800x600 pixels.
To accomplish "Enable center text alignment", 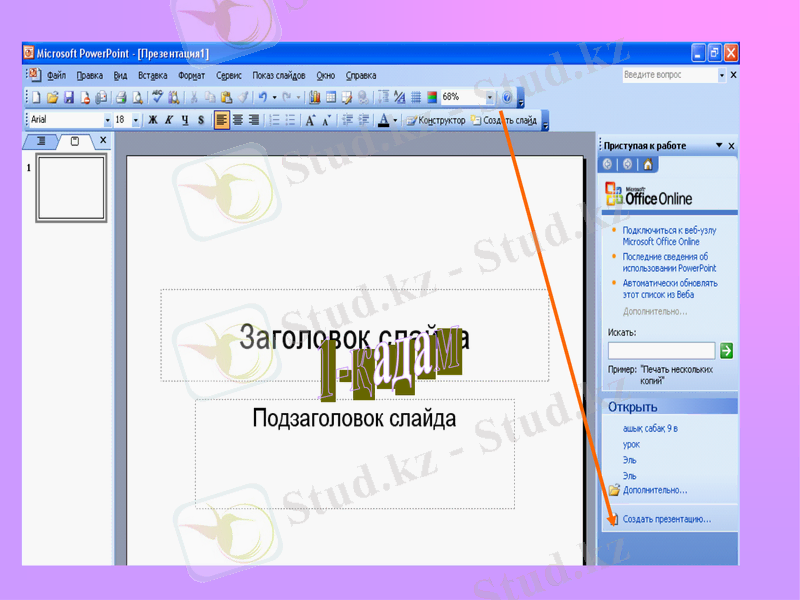I will tap(237, 120).
